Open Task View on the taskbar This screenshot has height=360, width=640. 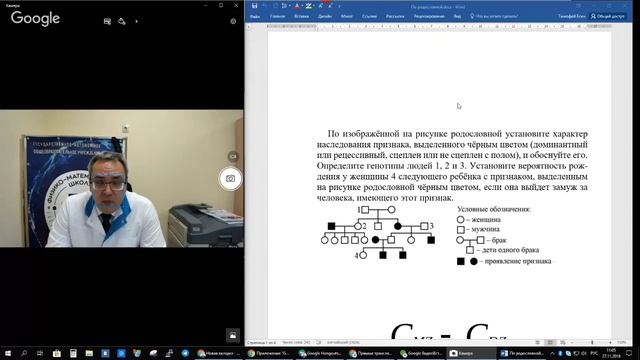(x=40, y=353)
